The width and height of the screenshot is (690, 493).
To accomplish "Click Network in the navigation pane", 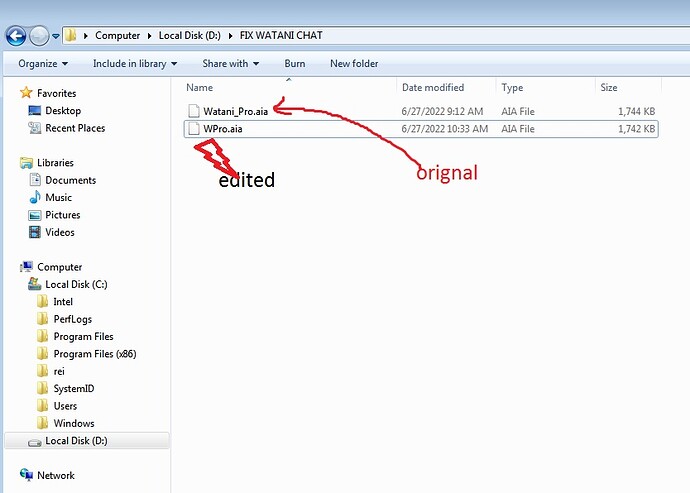I will [55, 475].
